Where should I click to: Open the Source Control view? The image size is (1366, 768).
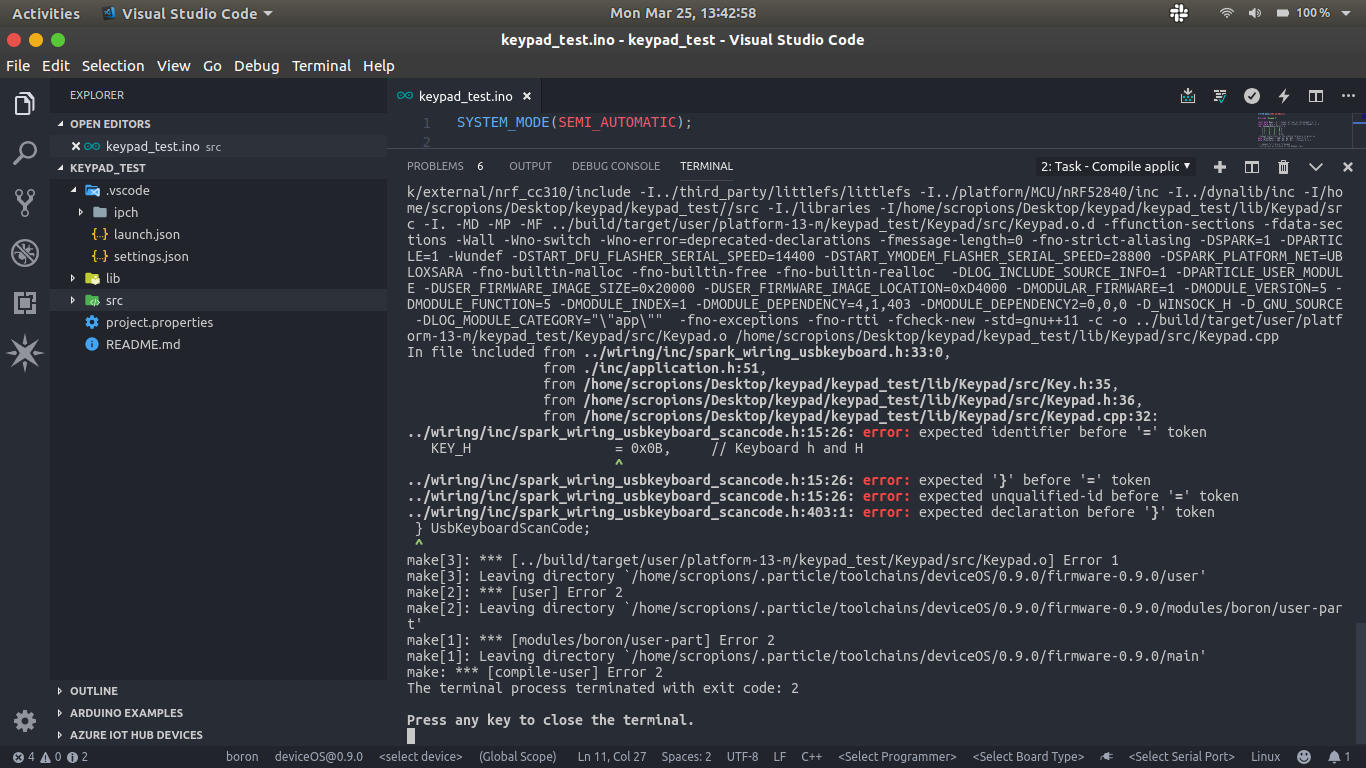(x=25, y=203)
